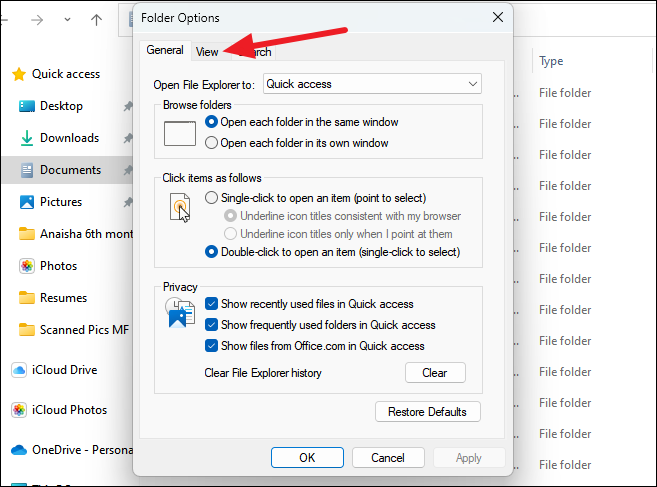Click the Downloads arrow icon

[x=27, y=138]
